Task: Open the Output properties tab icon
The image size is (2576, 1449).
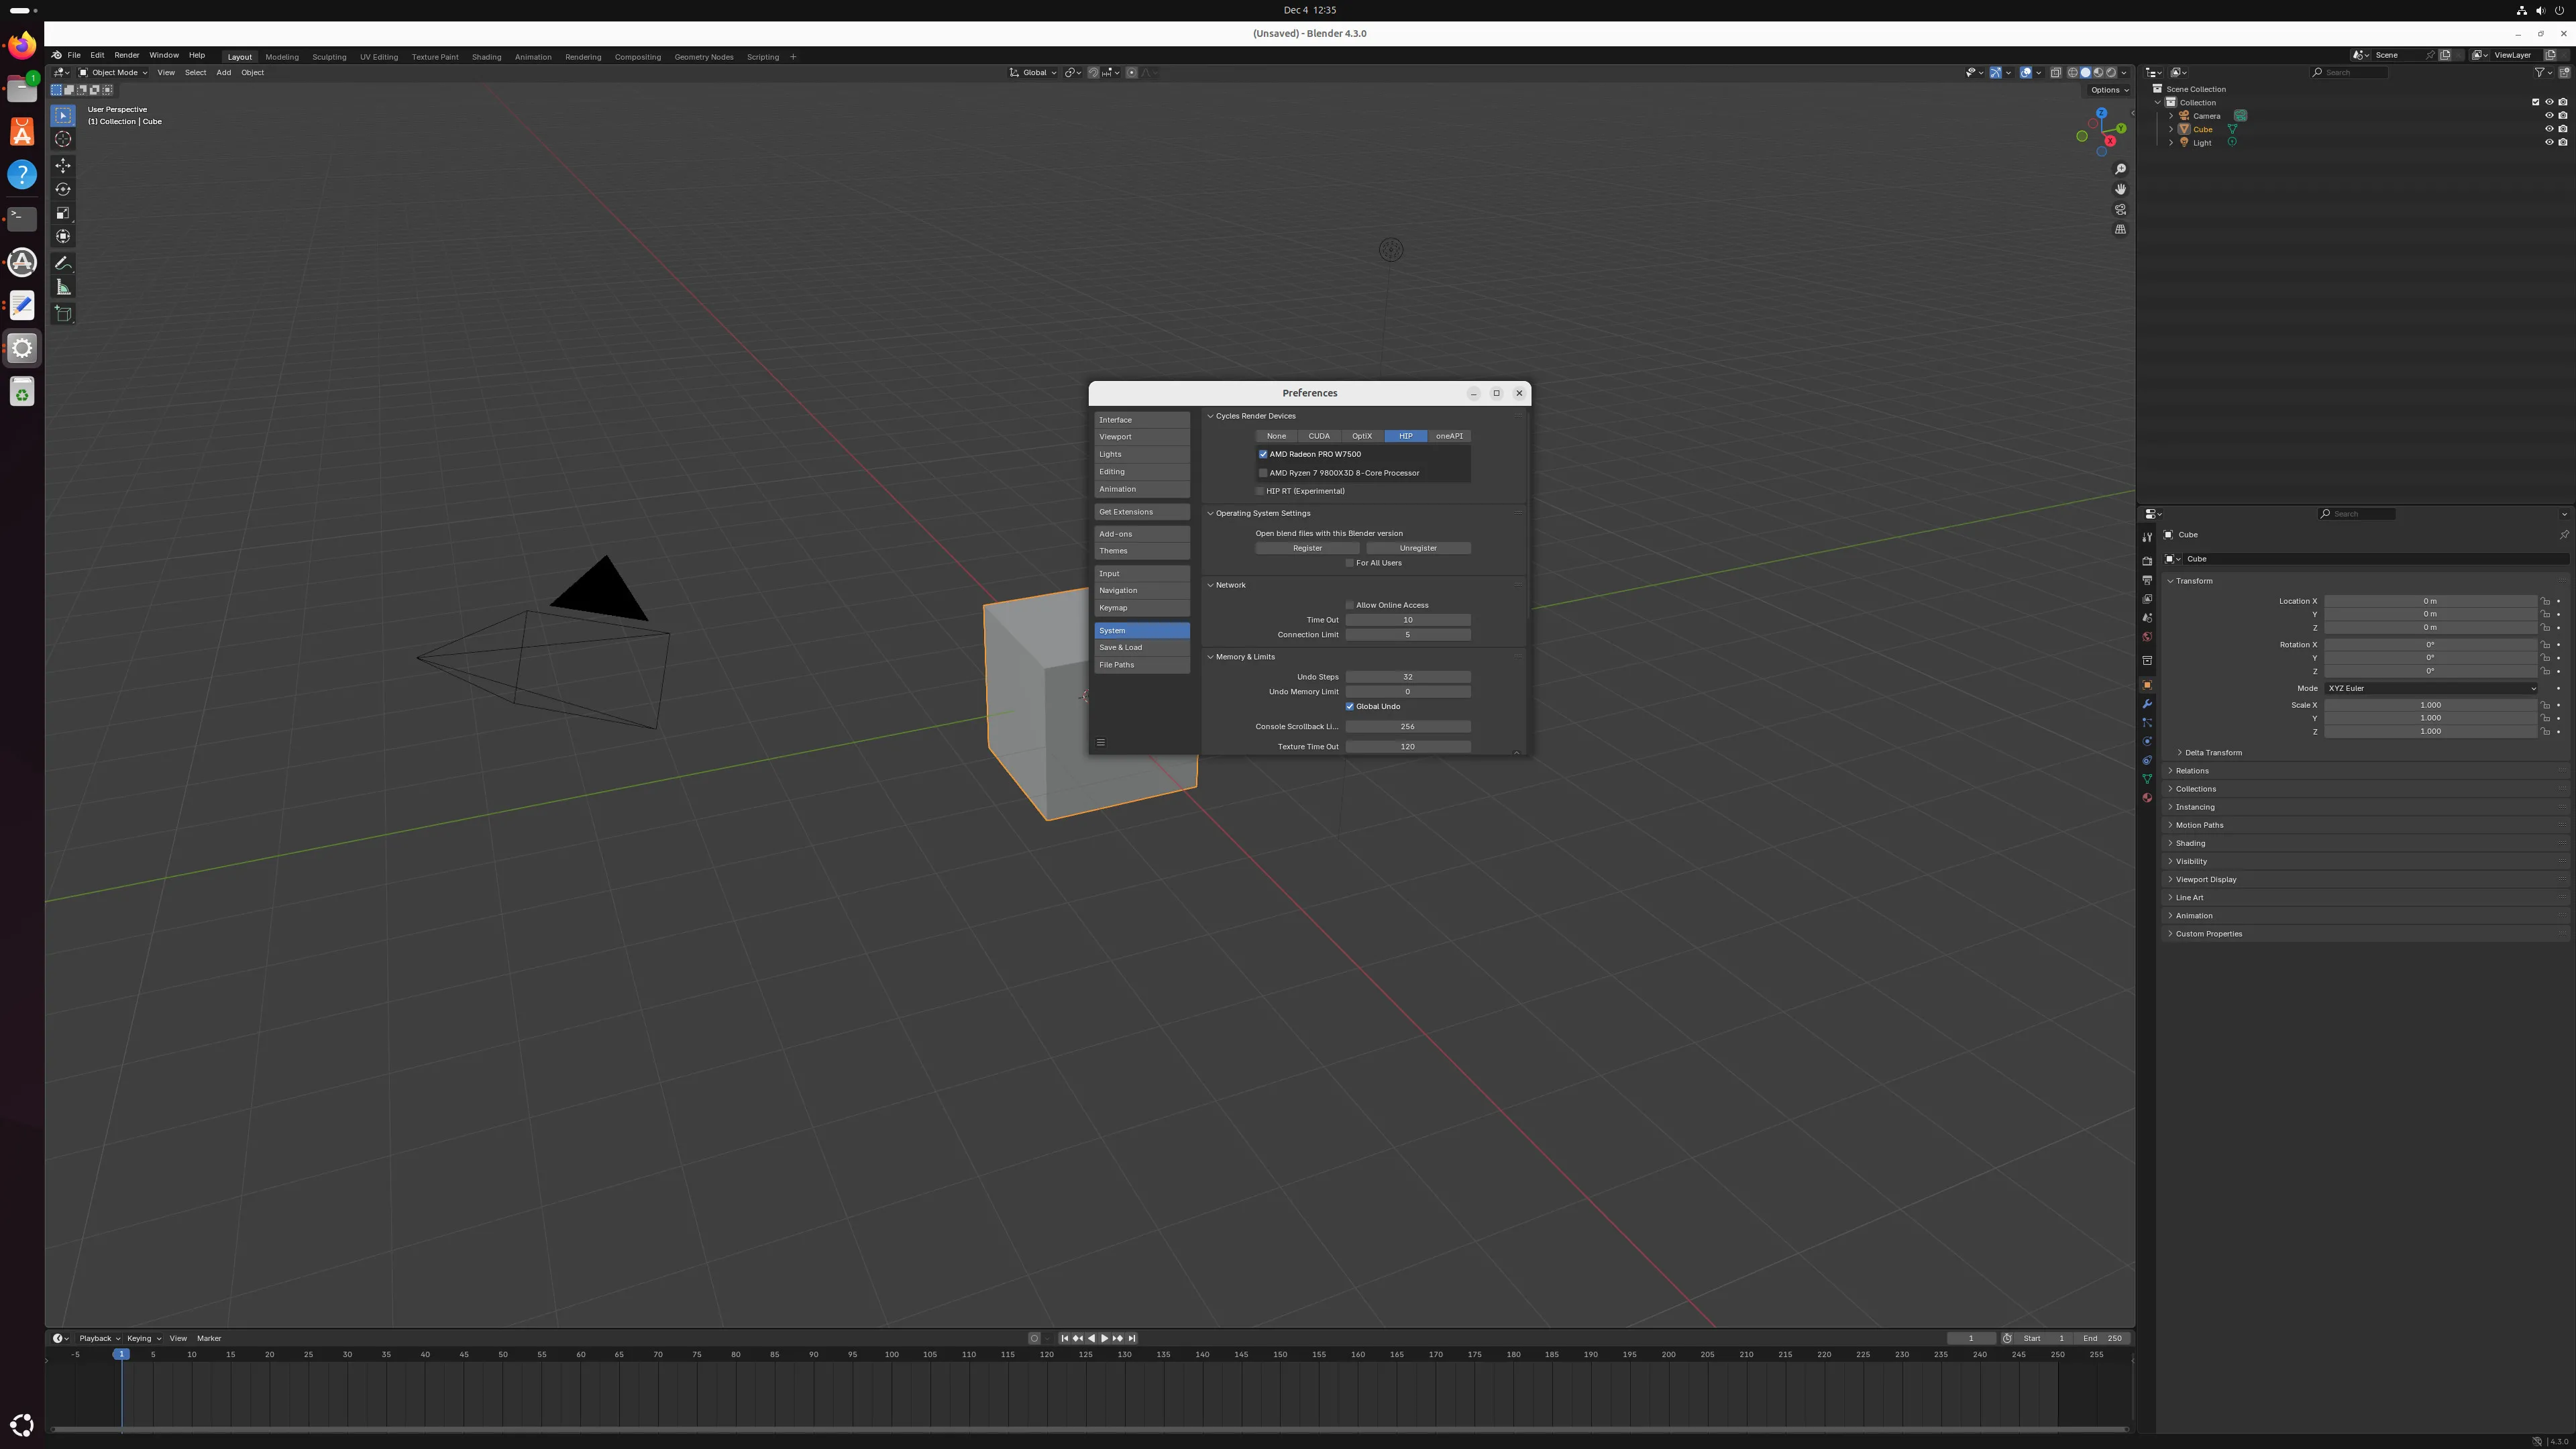Action: 2147,580
